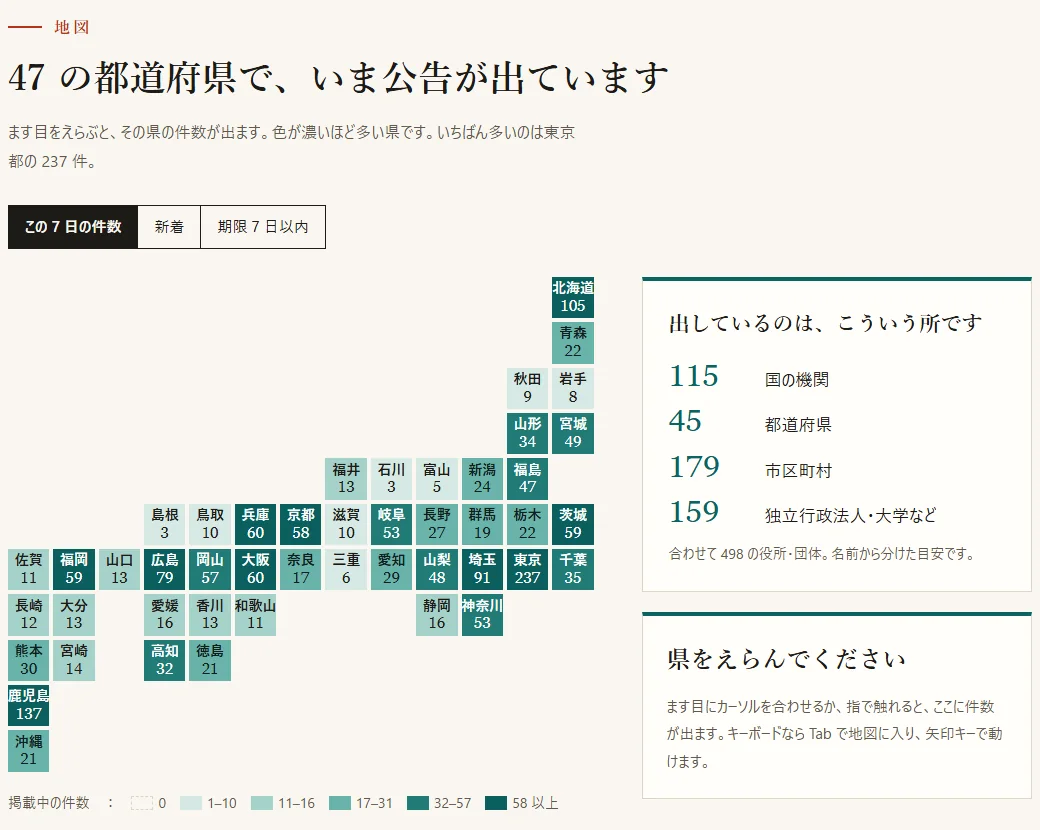
Task: Select the 高知 32 tile
Action: 164,660
